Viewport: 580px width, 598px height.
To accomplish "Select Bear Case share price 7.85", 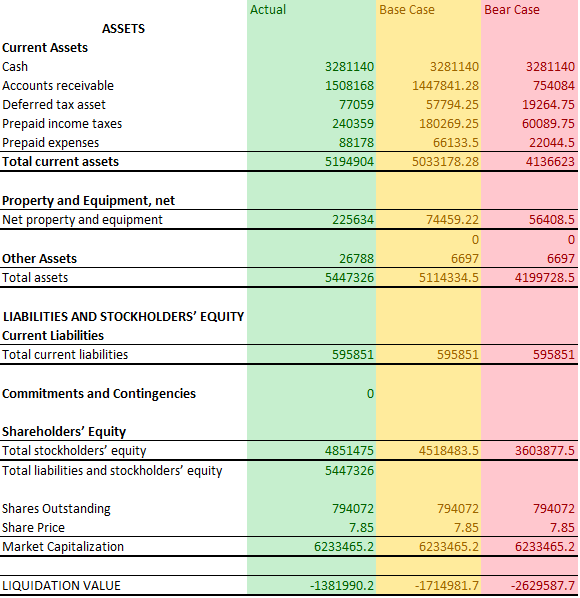I will tap(530, 528).
